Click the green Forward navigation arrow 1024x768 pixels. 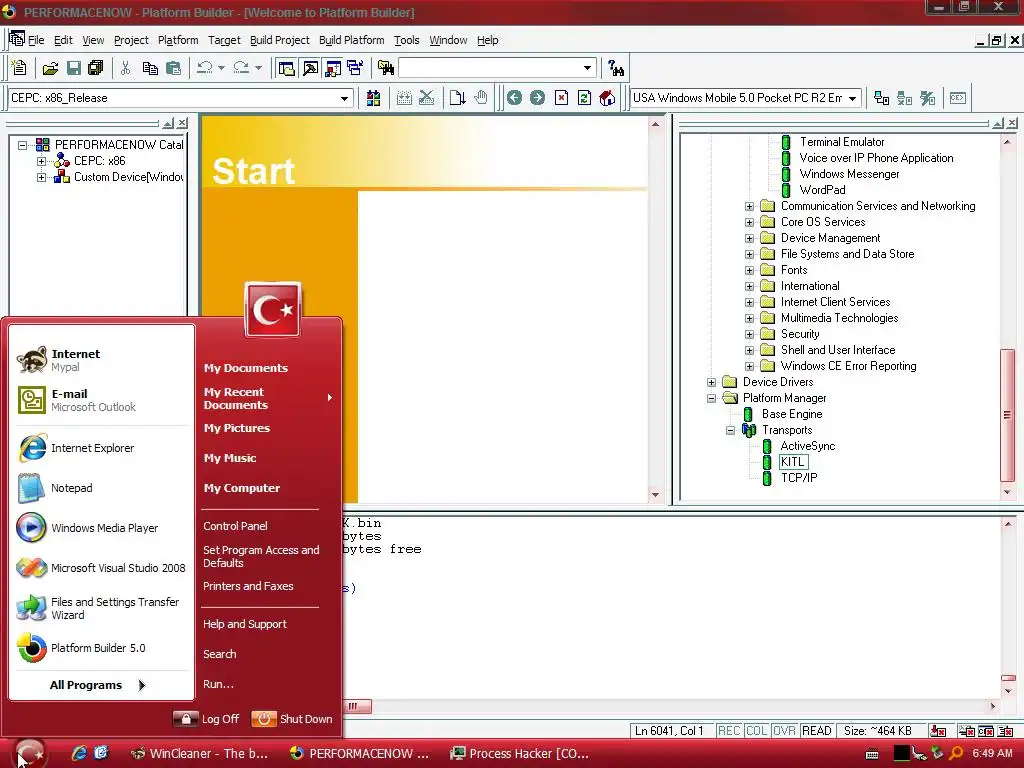click(x=537, y=98)
